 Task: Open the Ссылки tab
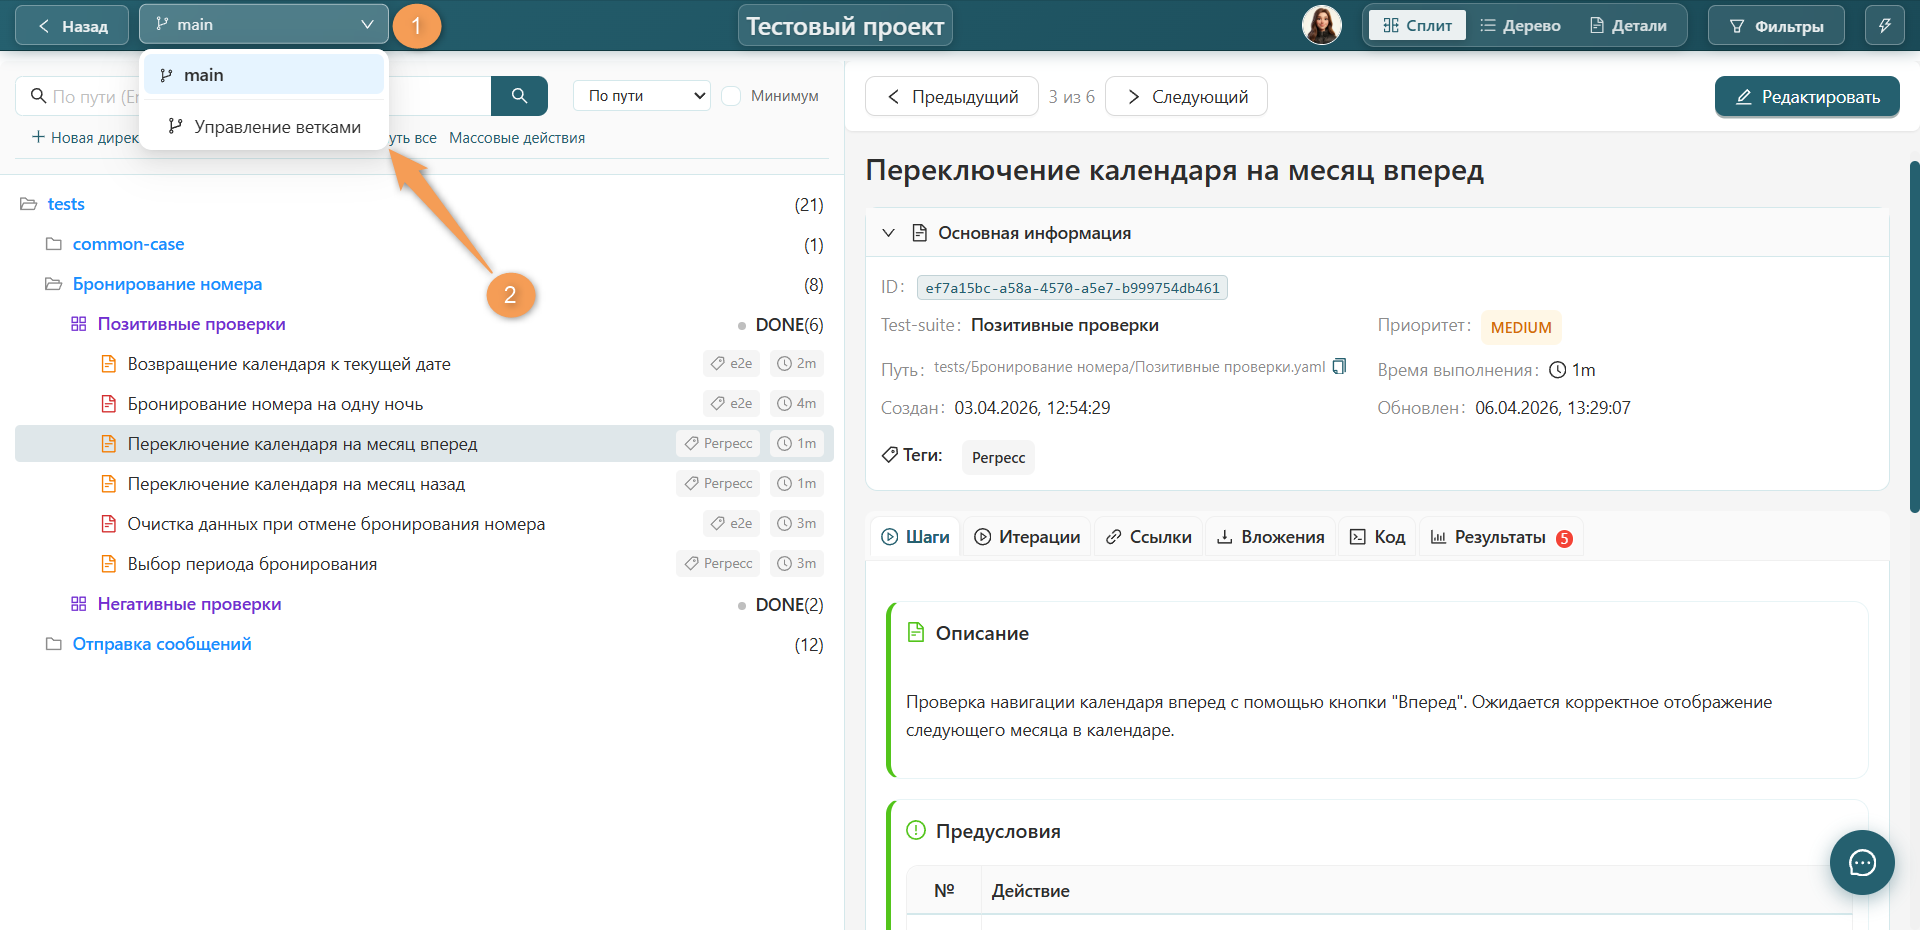pyautogui.click(x=1149, y=537)
